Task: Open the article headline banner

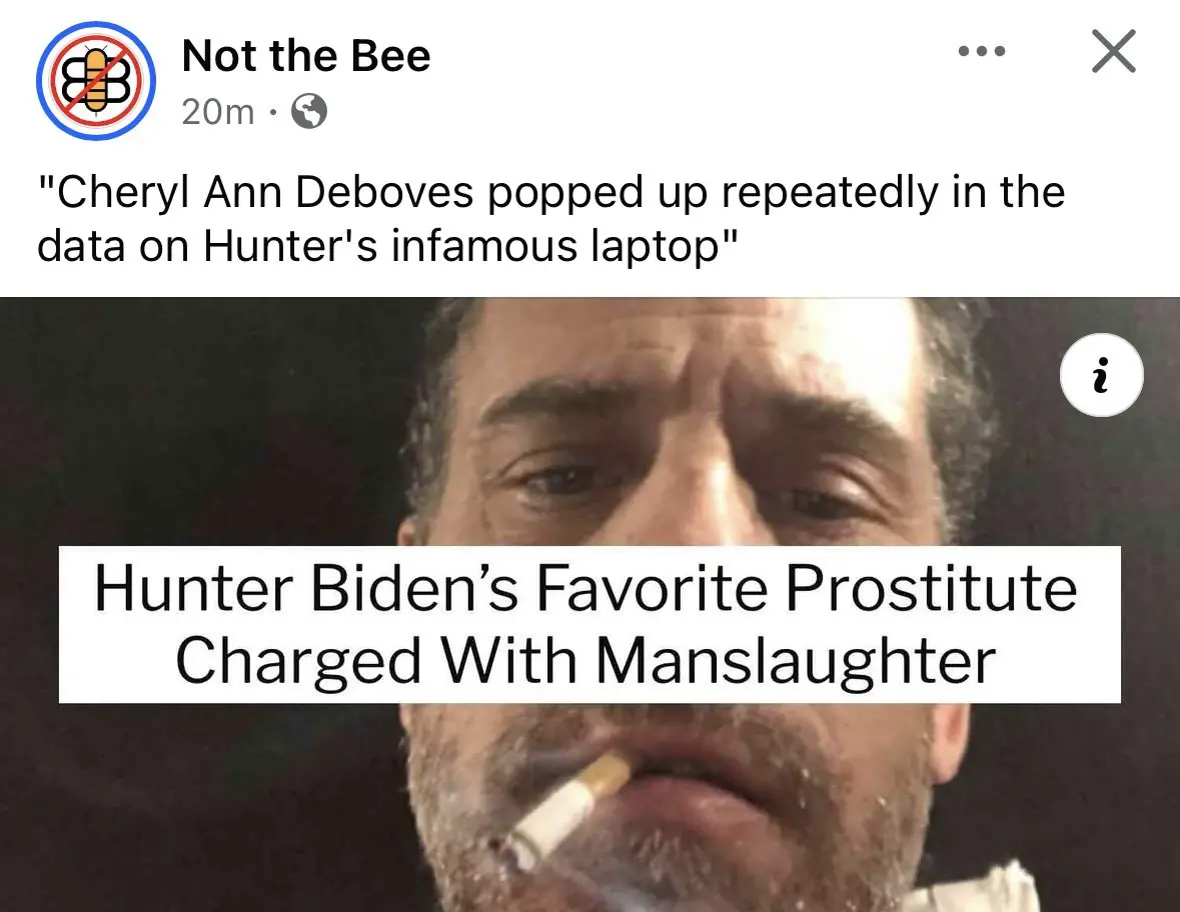Action: tap(589, 625)
